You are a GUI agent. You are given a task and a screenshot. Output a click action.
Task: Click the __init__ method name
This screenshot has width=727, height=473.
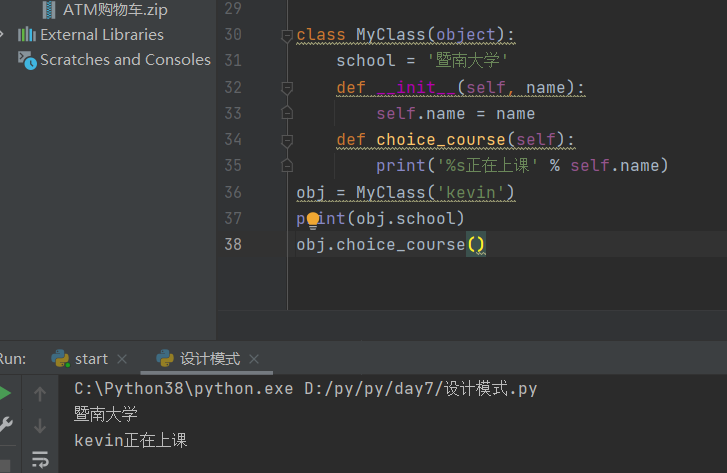point(416,88)
